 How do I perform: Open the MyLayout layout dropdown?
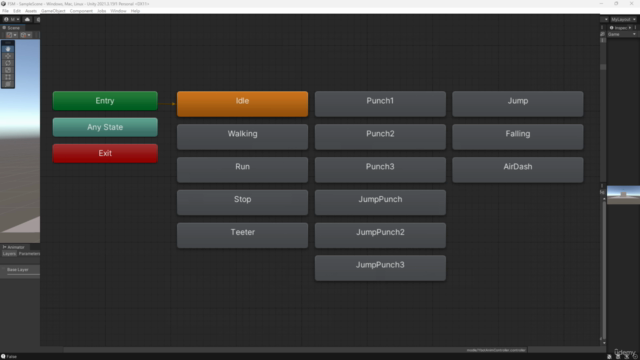(623, 19)
